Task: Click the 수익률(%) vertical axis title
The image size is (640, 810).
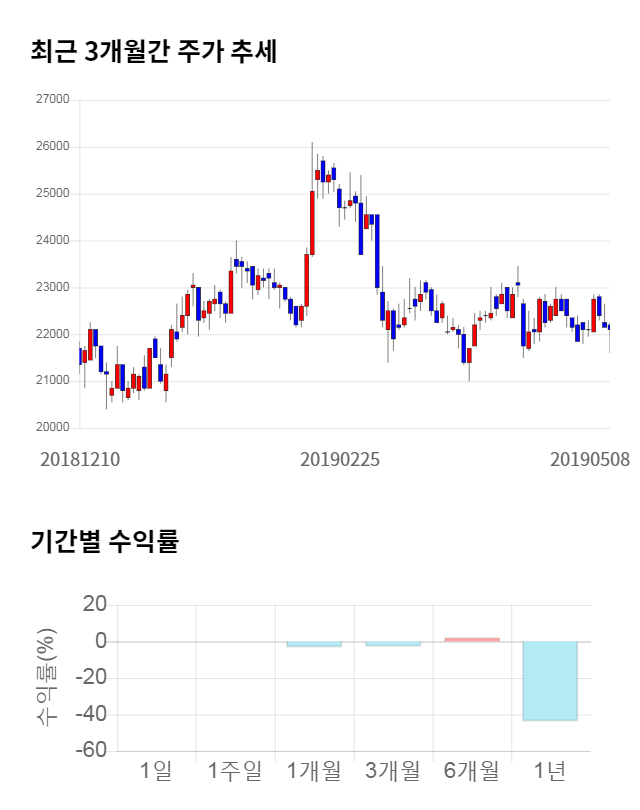Action: (47, 678)
